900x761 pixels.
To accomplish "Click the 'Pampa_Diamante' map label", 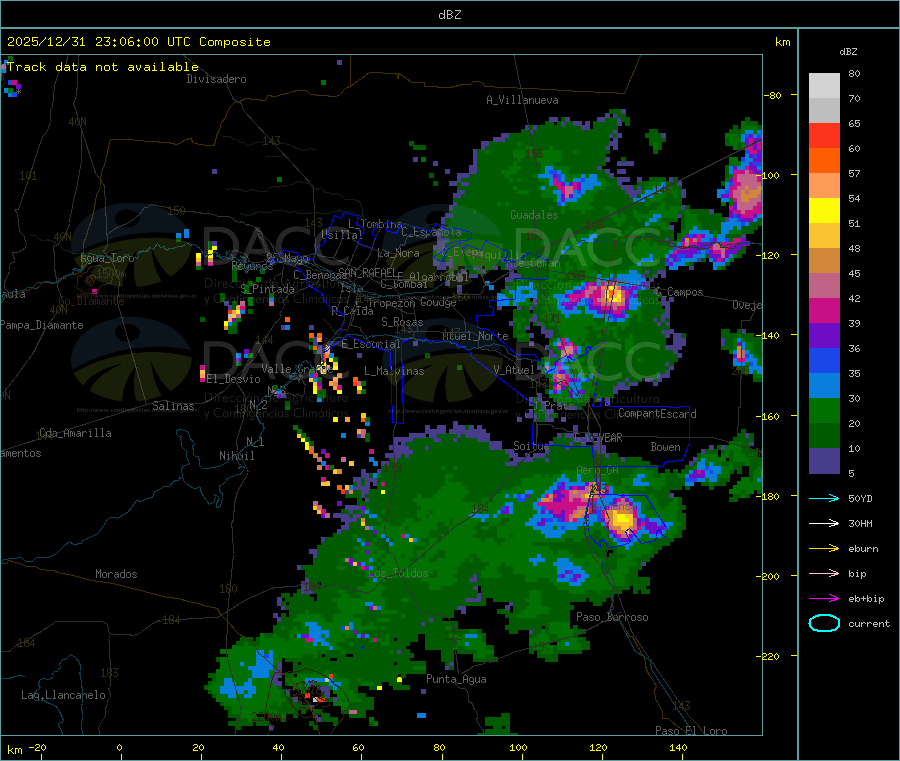I will point(42,325).
